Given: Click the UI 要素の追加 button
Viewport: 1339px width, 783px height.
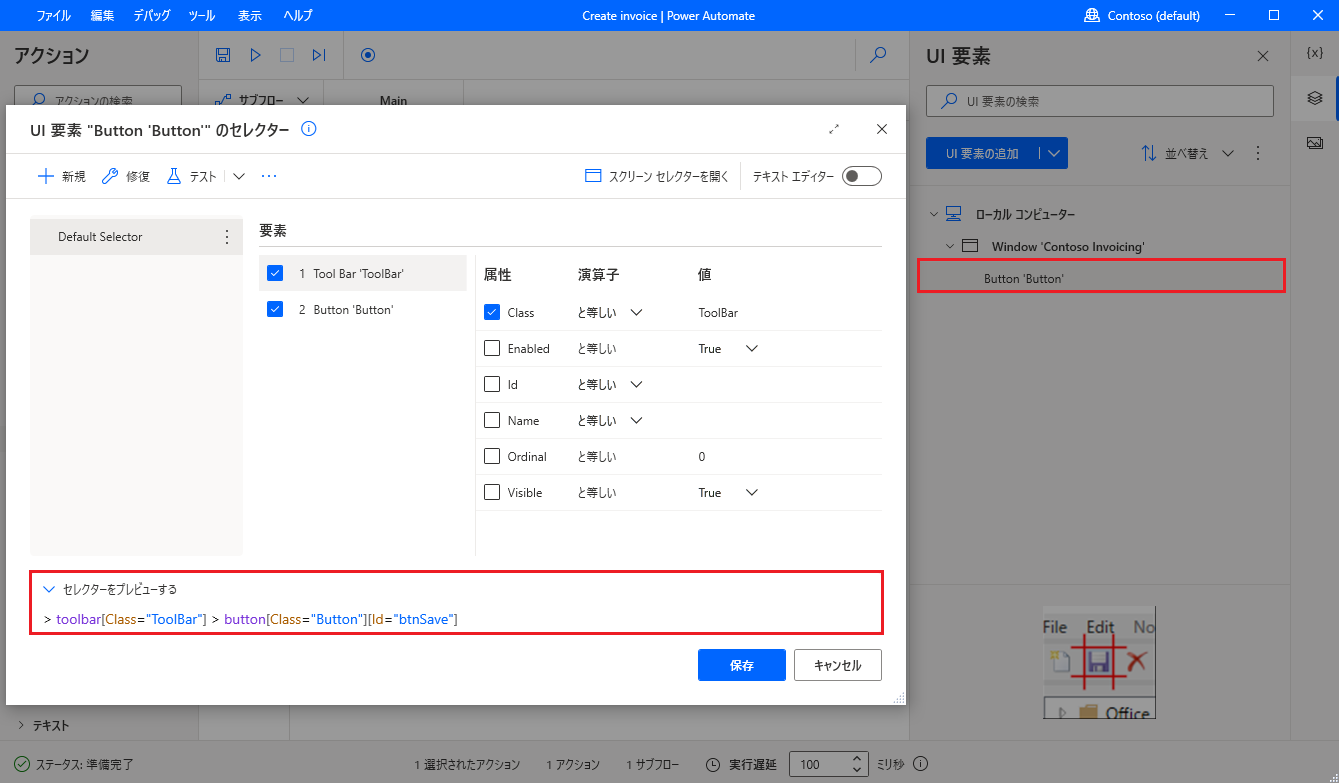Looking at the screenshot, I should (982, 153).
